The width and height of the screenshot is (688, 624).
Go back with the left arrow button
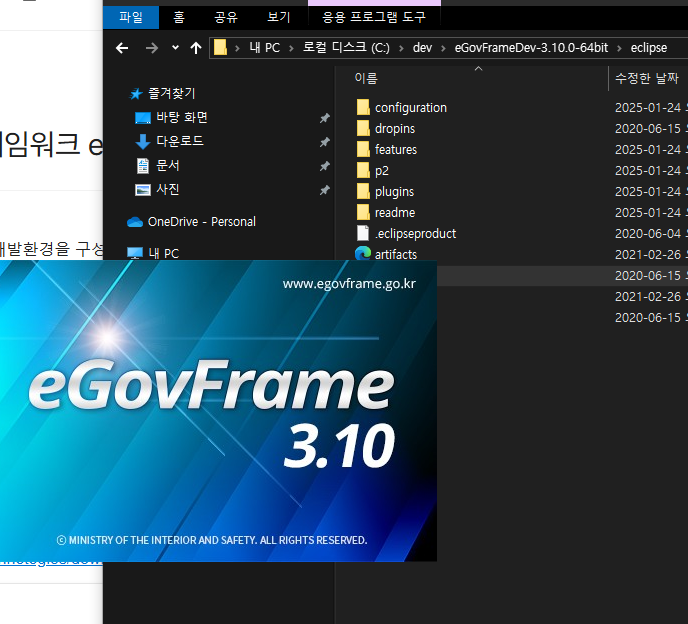pyautogui.click(x=122, y=48)
